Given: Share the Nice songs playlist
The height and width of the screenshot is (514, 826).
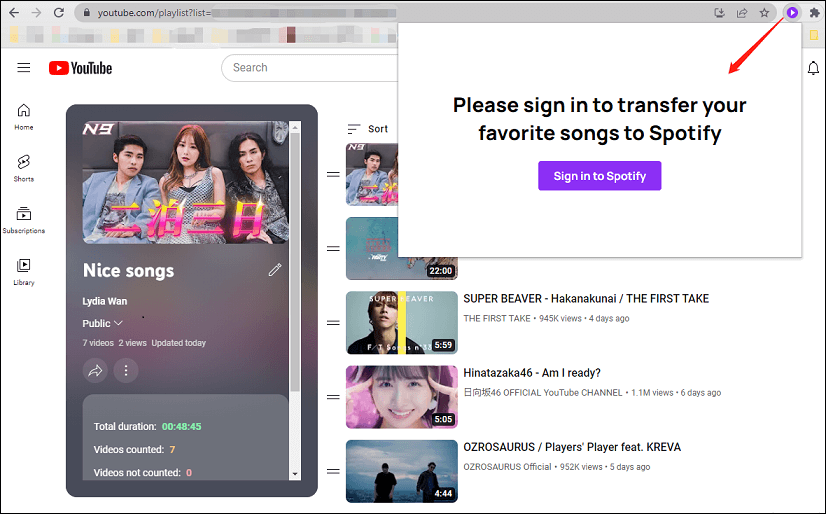Looking at the screenshot, I should click(x=95, y=371).
